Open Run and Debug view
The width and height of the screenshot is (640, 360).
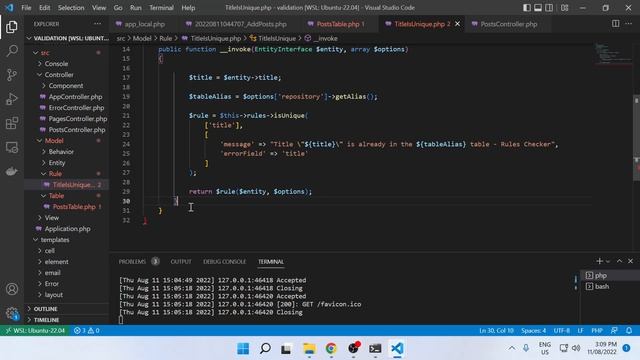[x=12, y=99]
